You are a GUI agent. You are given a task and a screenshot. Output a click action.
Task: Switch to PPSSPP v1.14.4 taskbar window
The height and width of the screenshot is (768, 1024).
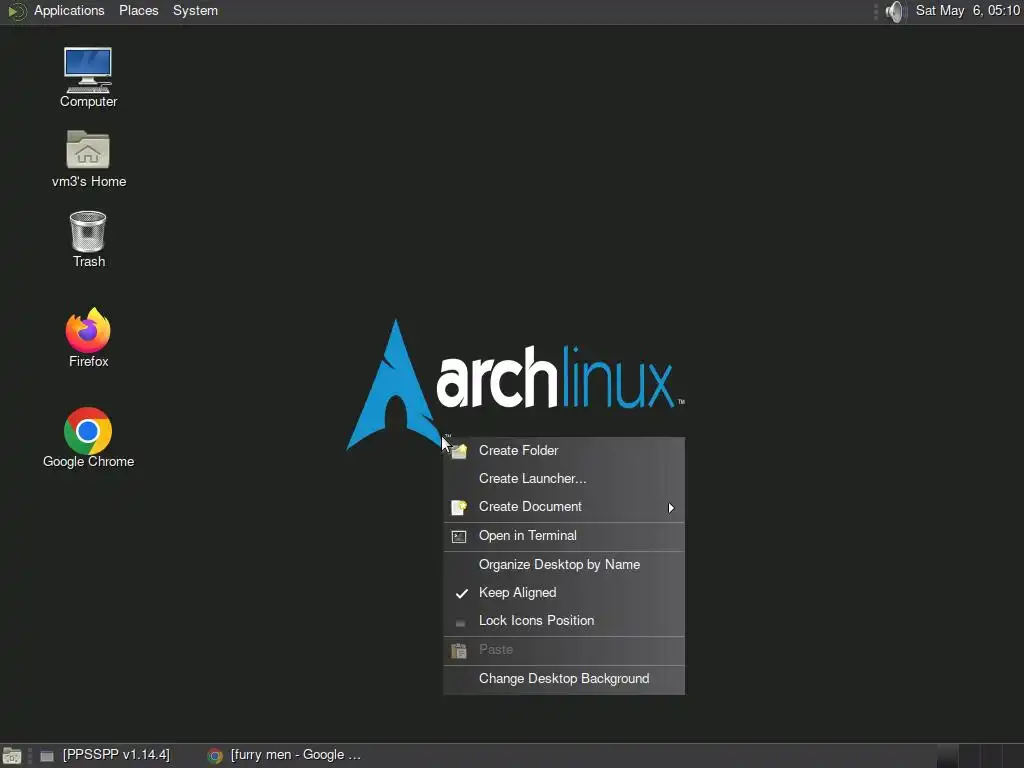(106, 756)
